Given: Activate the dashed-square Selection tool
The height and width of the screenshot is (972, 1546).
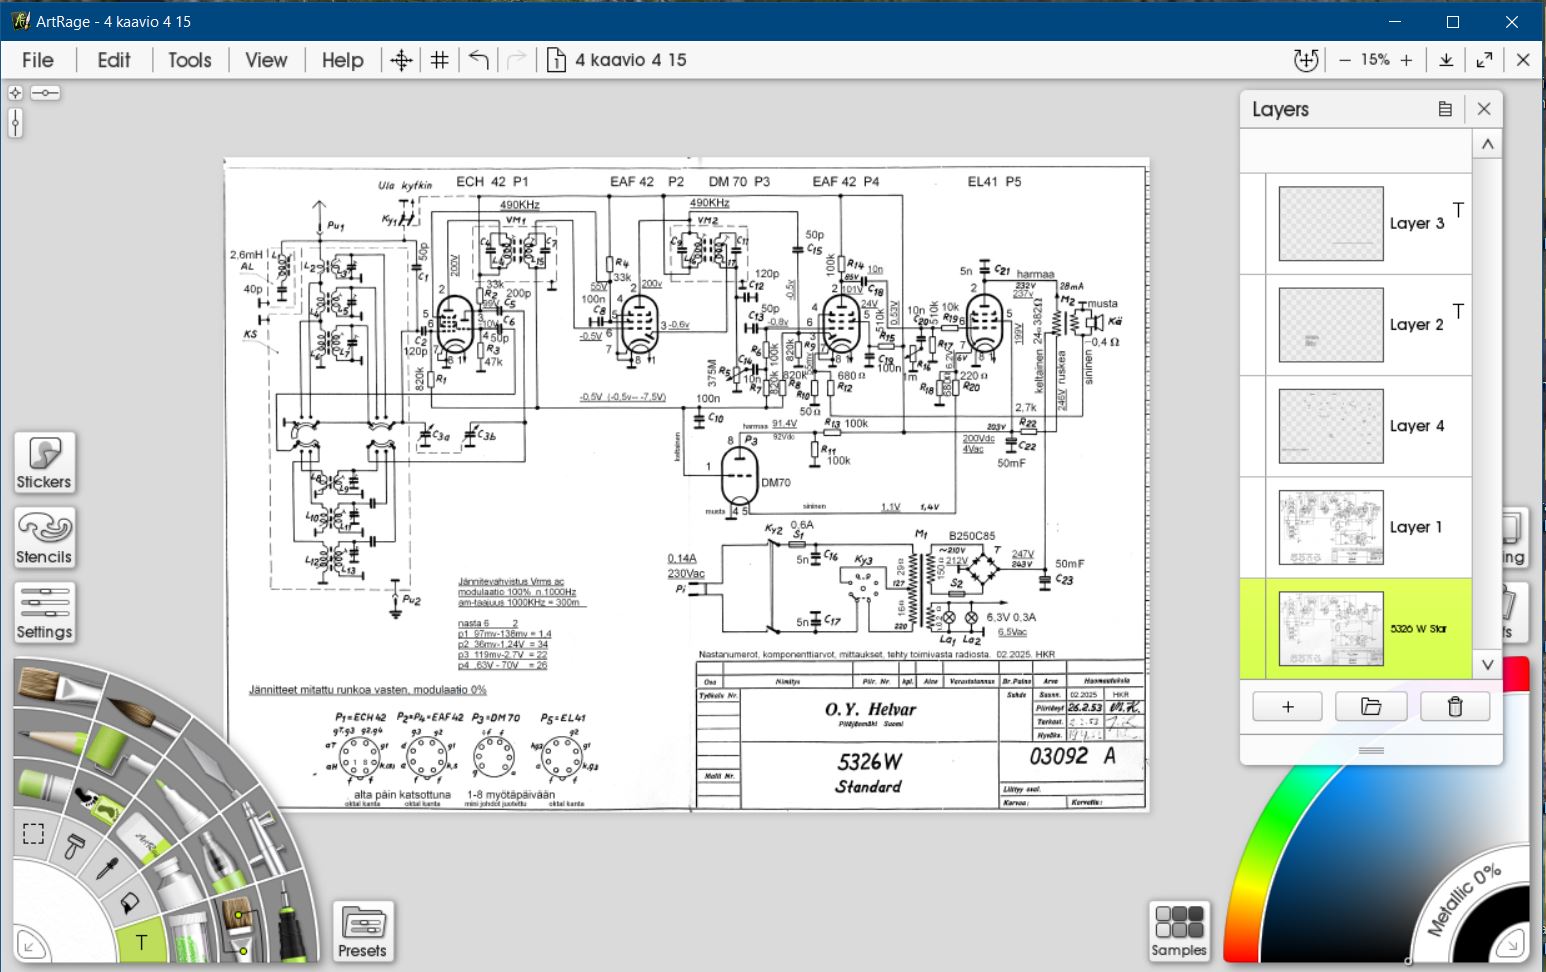Looking at the screenshot, I should tap(34, 833).
